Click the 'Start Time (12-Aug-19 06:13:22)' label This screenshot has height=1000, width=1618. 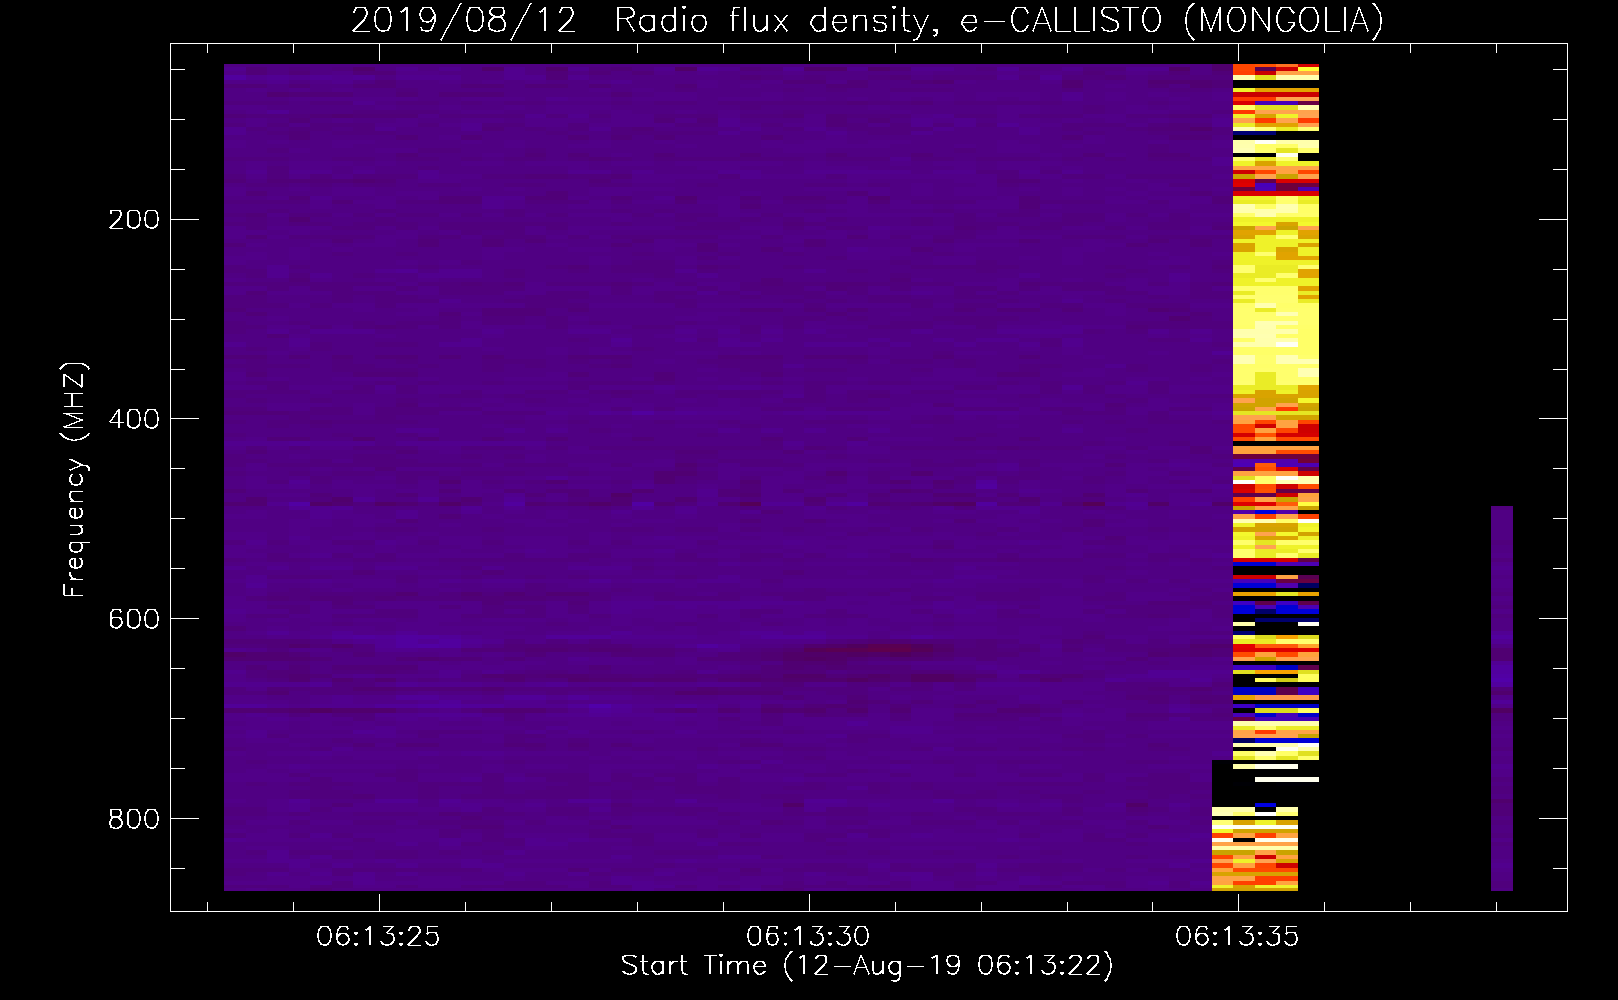tap(867, 965)
